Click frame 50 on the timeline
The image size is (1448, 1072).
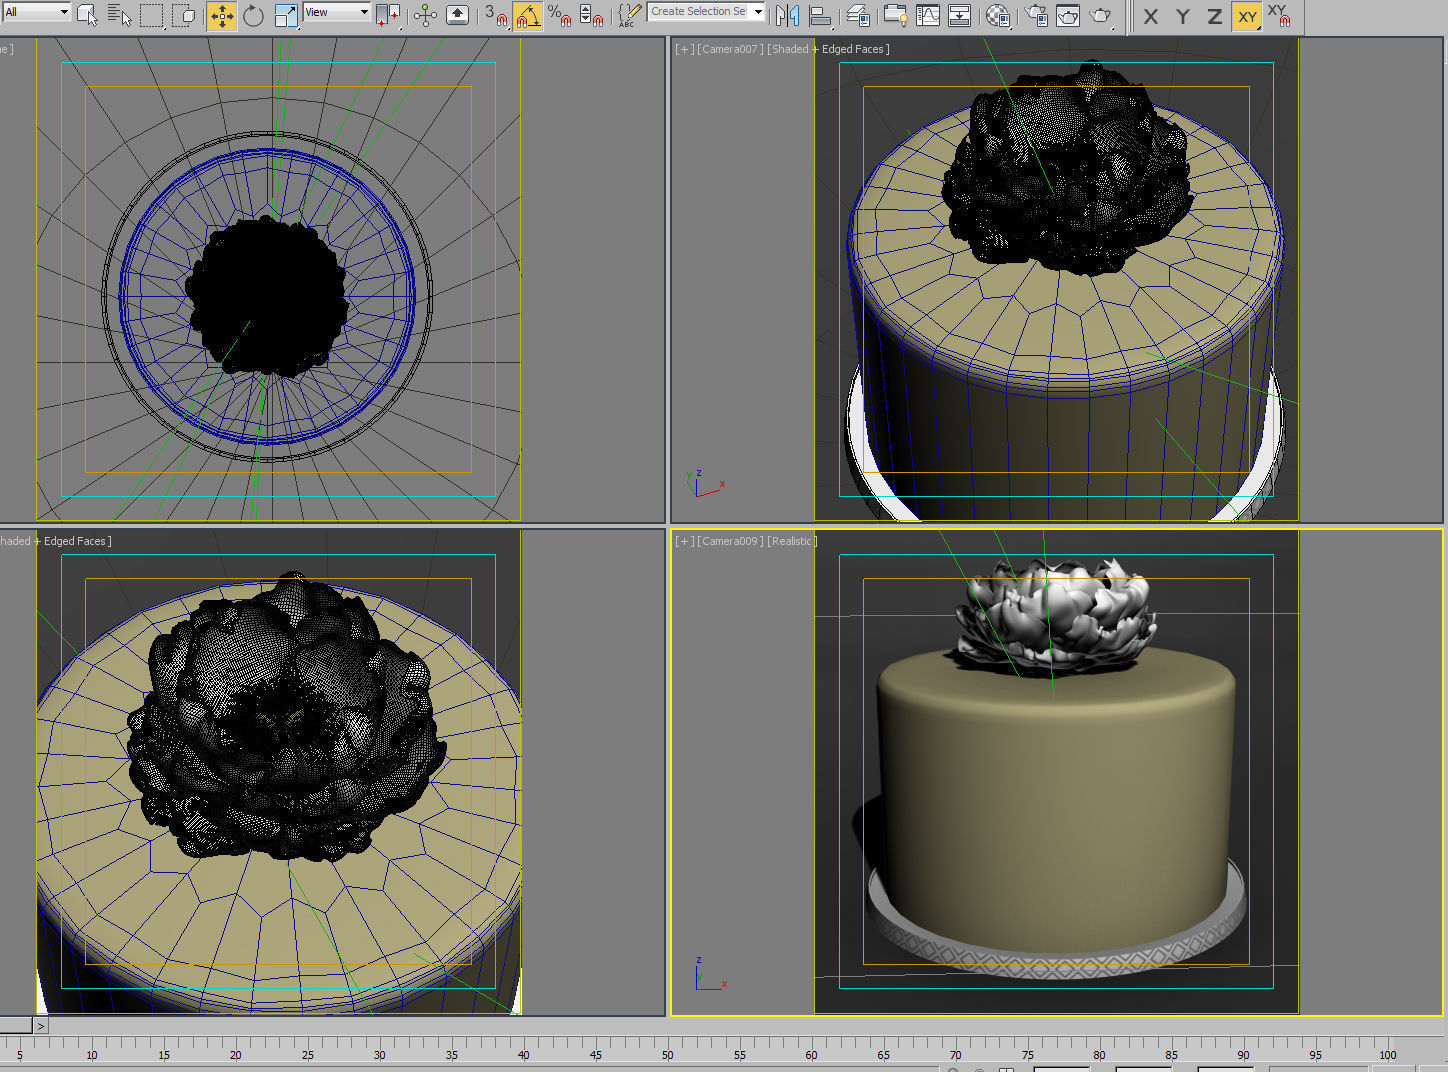667,1055
